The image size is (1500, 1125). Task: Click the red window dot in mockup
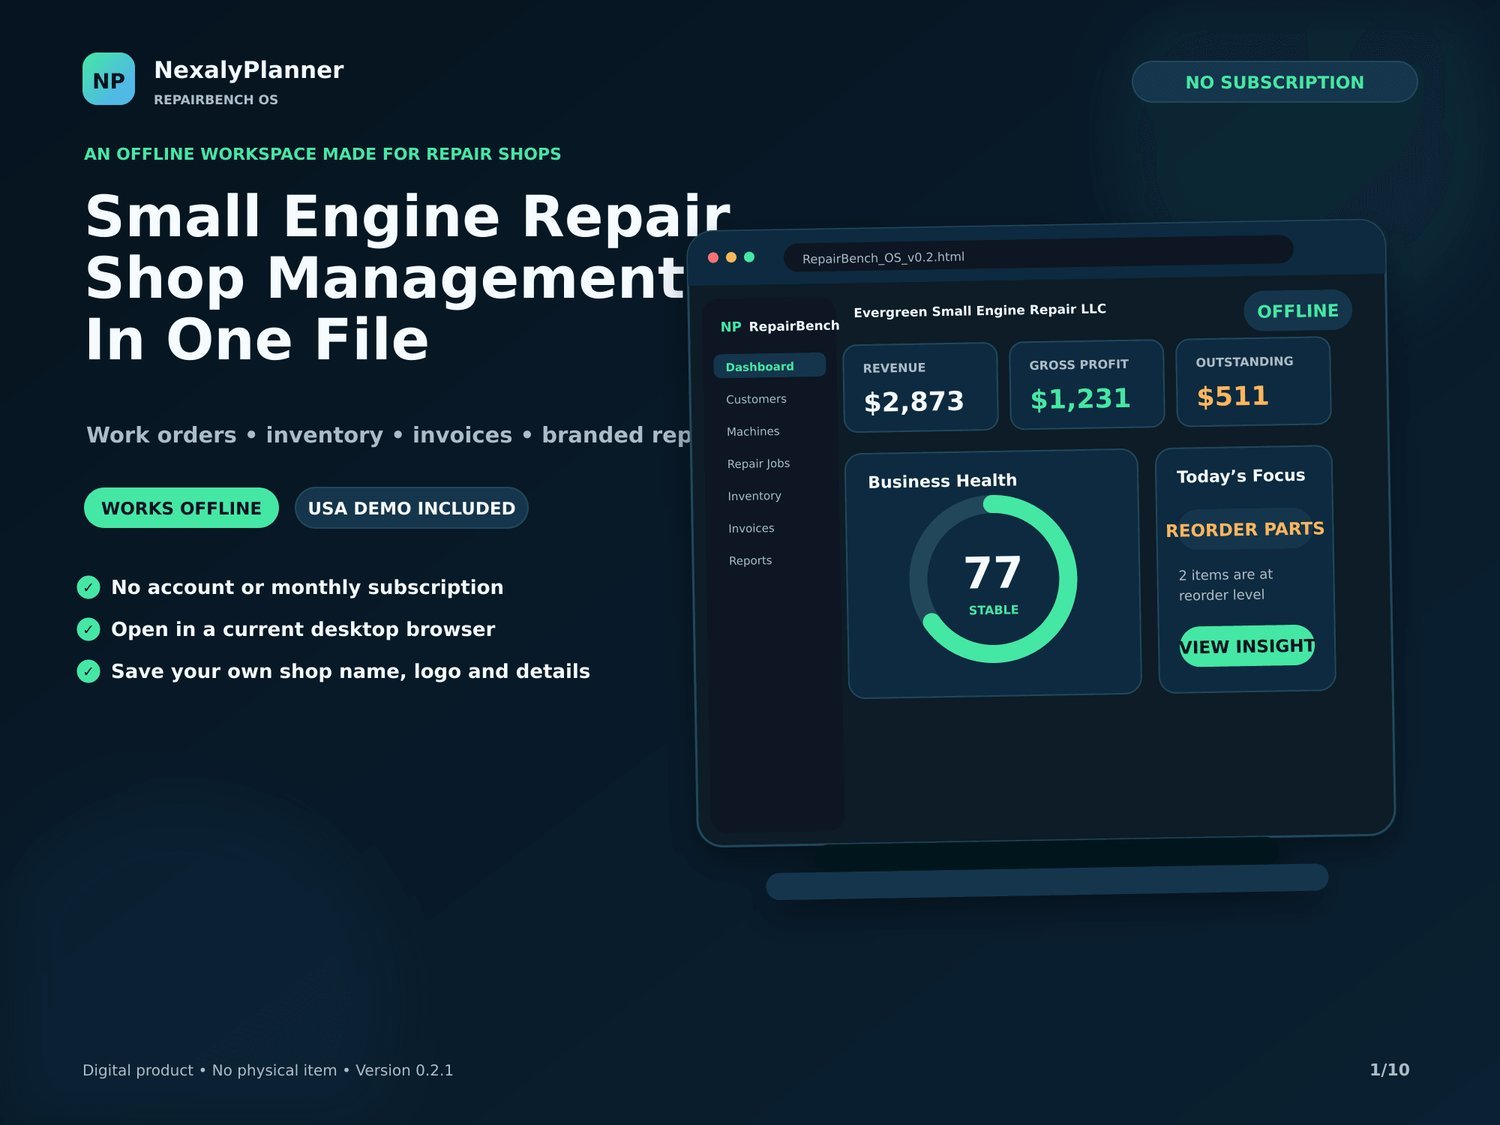pyautogui.click(x=713, y=258)
